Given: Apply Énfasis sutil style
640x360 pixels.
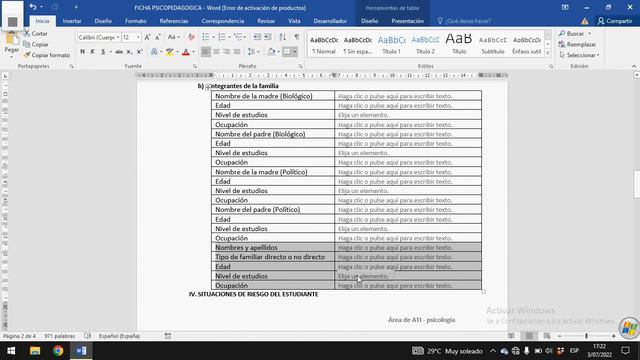Looking at the screenshot, I should pos(527,44).
